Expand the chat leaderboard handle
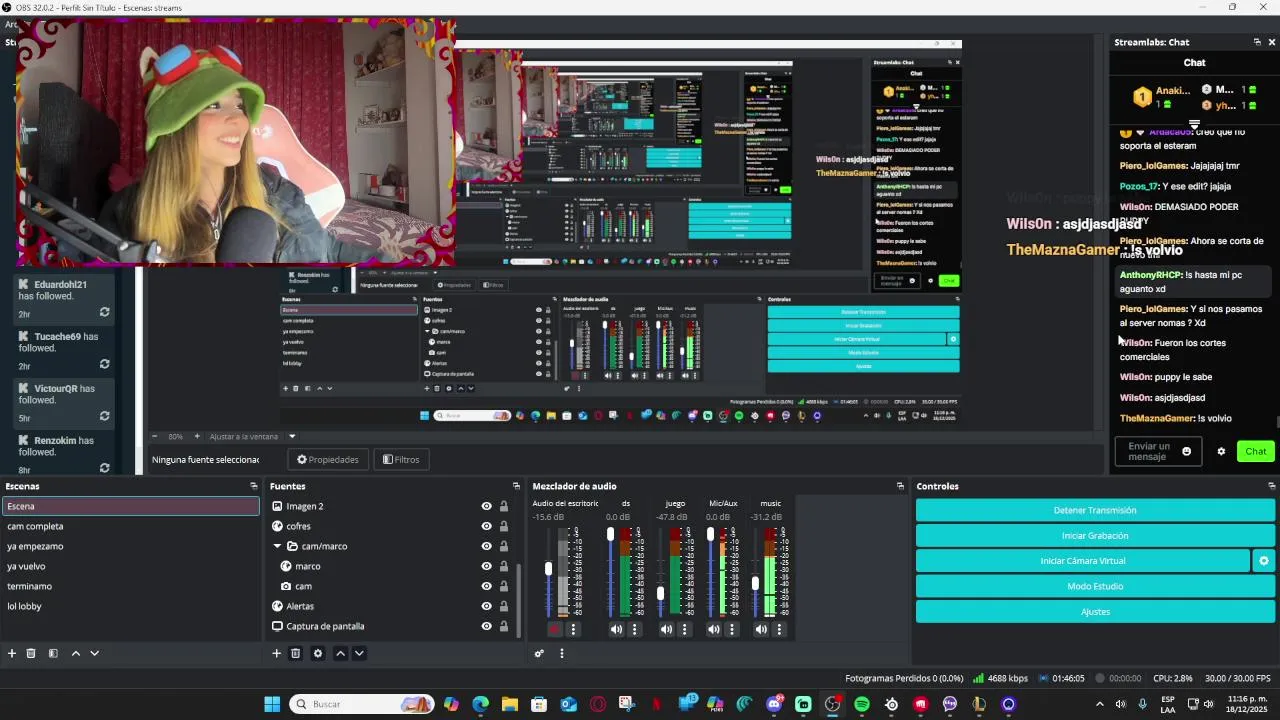 click(x=1194, y=125)
